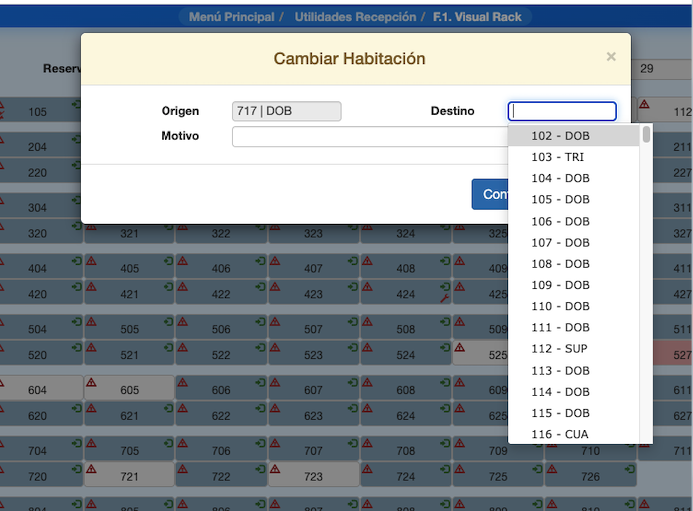Open Menú Principal breadcrumb
Image resolution: width=693 pixels, height=511 pixels.
[x=231, y=17]
